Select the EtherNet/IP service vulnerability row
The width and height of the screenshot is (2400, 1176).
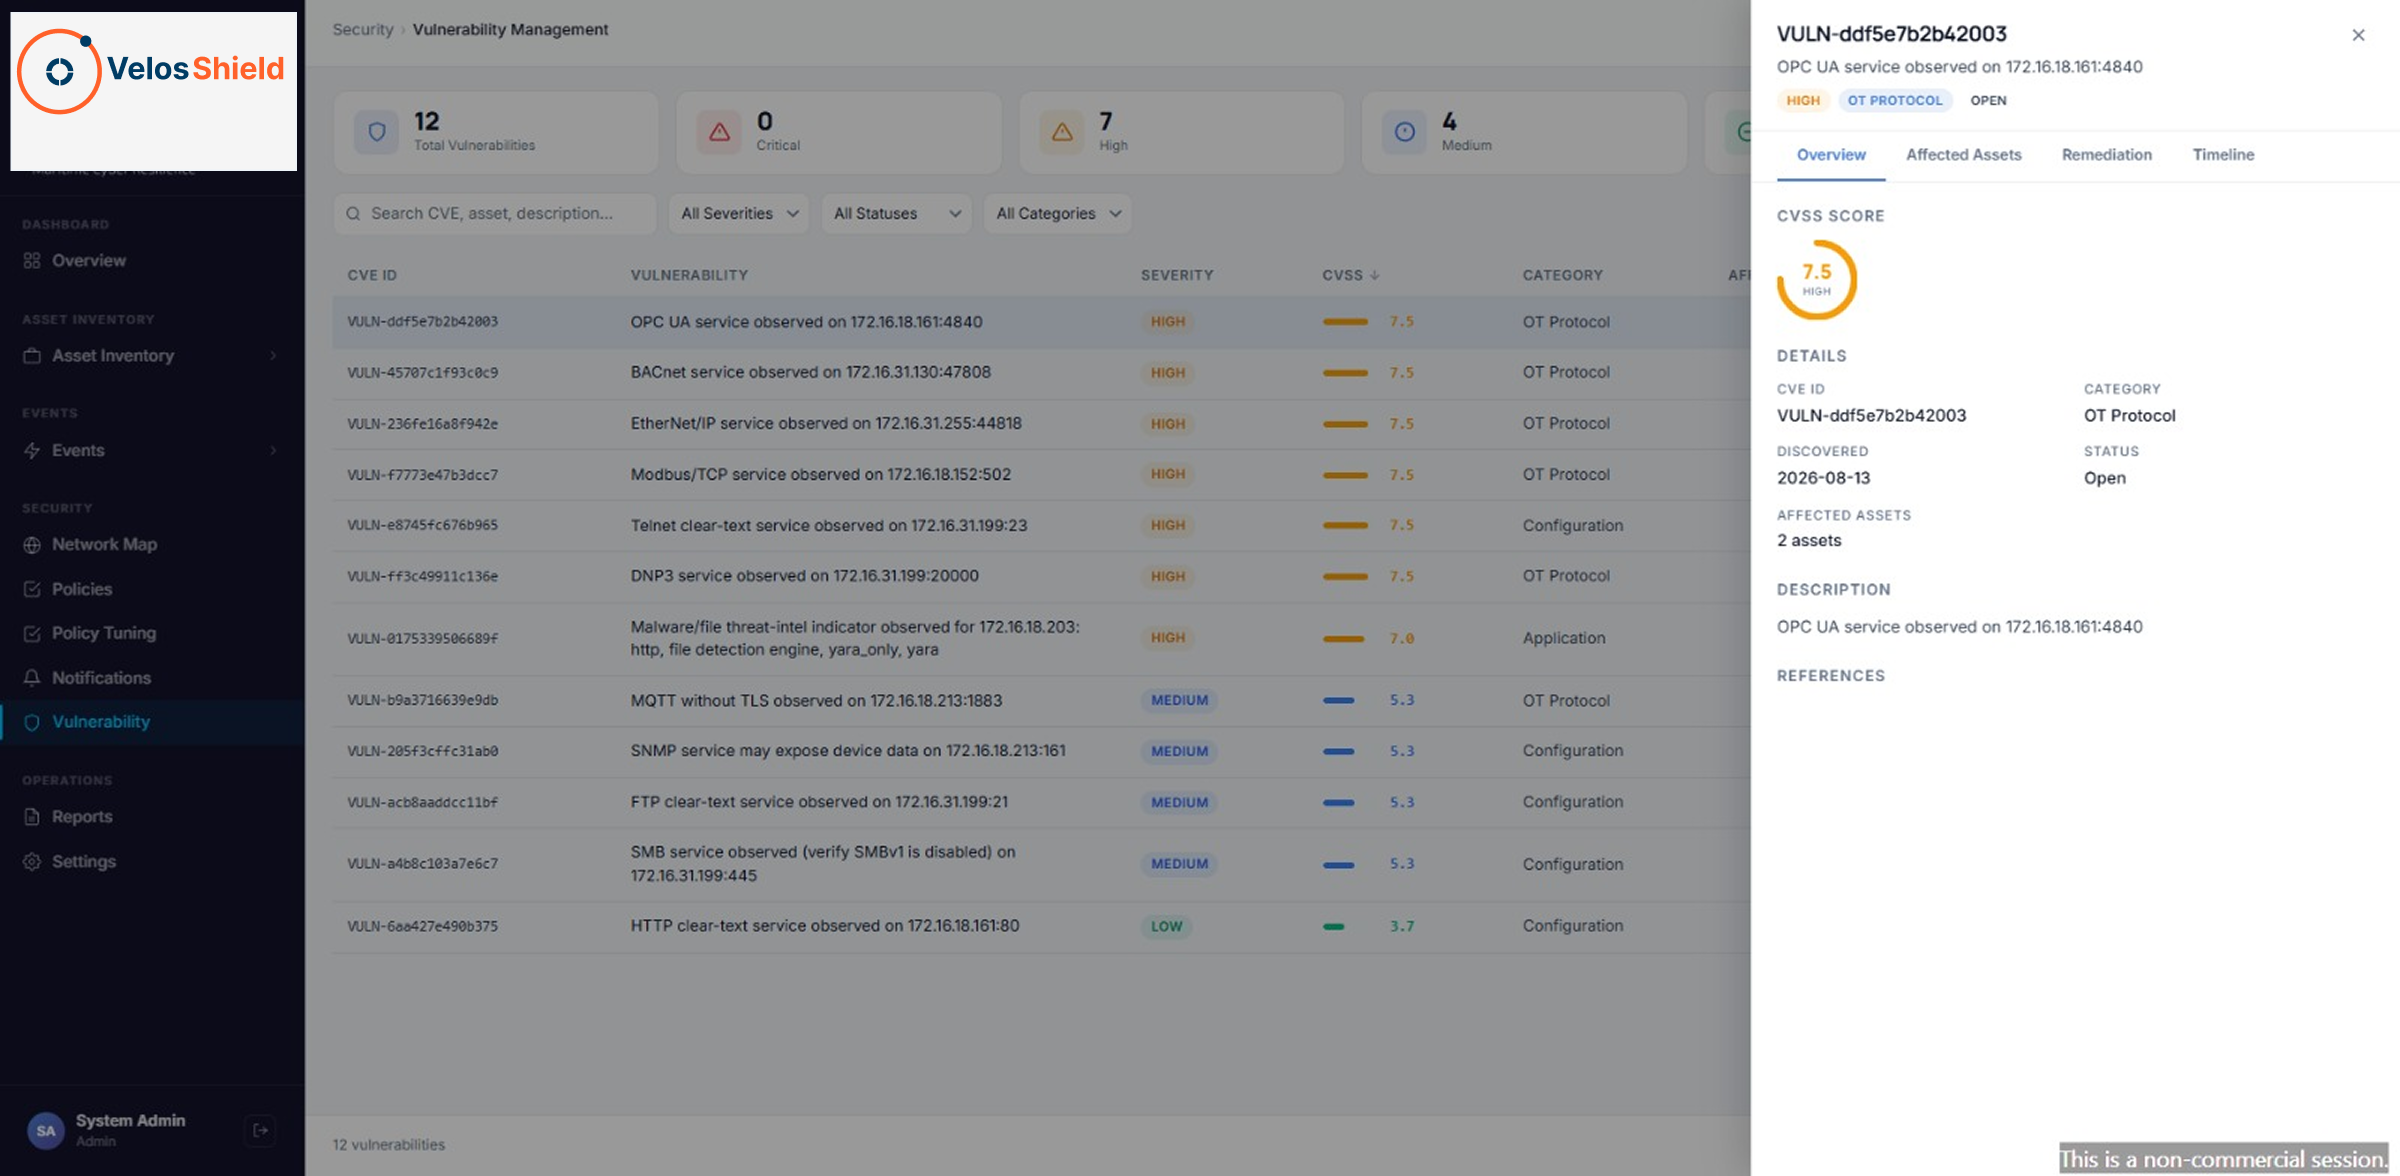pyautogui.click(x=1041, y=424)
